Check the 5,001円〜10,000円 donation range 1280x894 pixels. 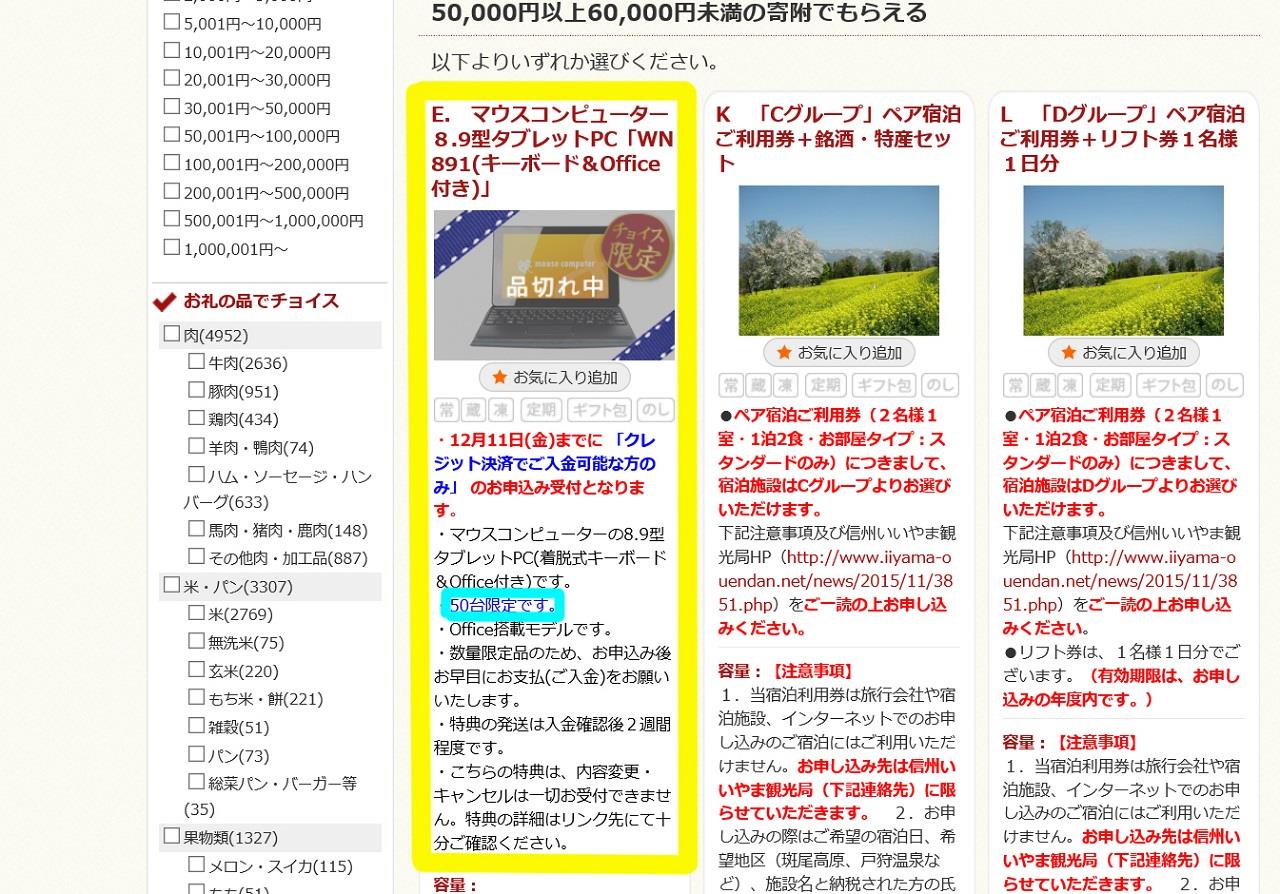[172, 22]
